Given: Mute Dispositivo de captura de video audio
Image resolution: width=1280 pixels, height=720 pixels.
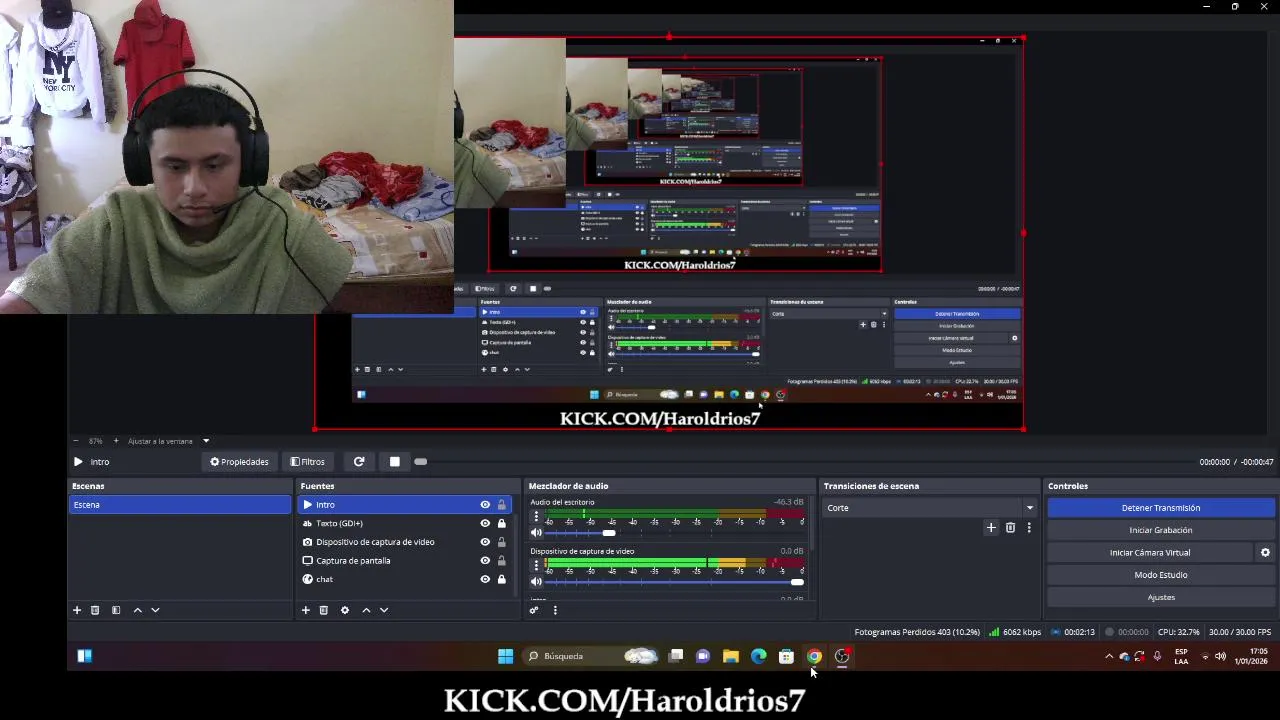Looking at the screenshot, I should tap(536, 582).
